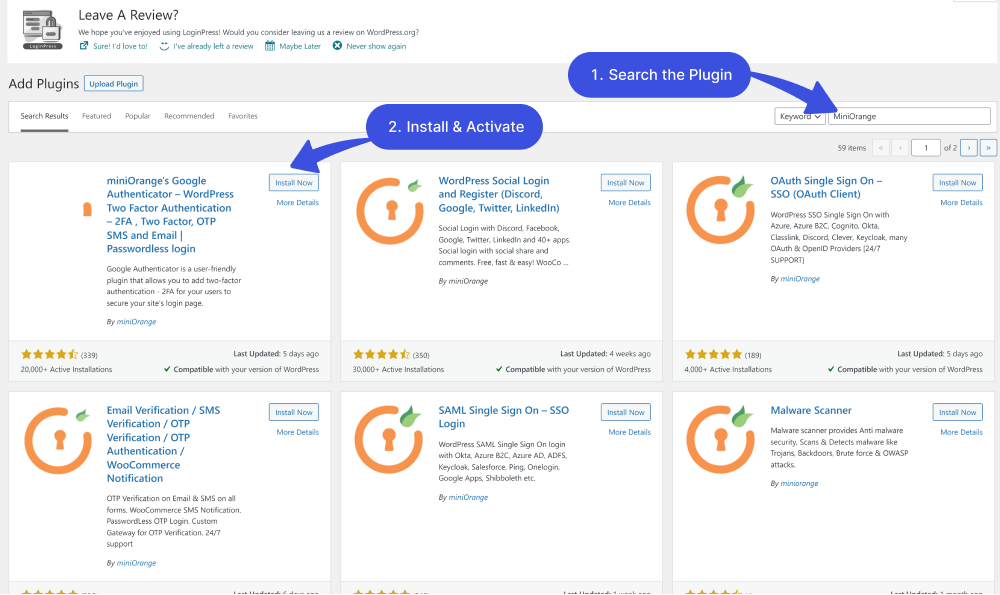
Task: Open the Keyword search type dropdown
Action: (800, 116)
